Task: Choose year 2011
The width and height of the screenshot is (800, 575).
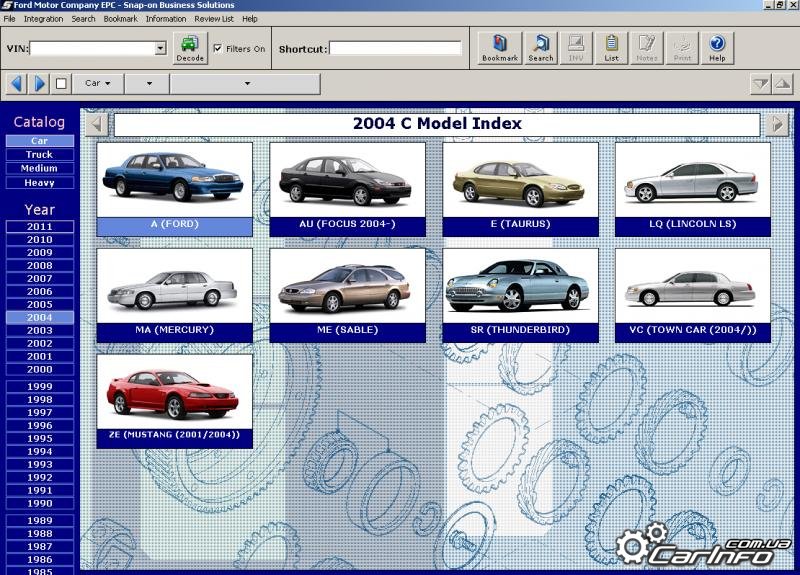Action: pyautogui.click(x=40, y=227)
